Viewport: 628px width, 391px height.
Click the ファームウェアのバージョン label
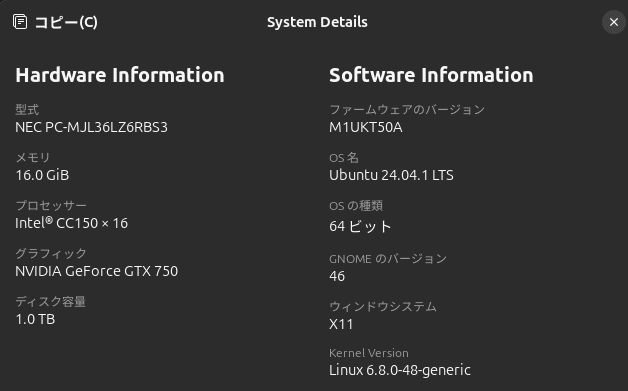pos(407,109)
